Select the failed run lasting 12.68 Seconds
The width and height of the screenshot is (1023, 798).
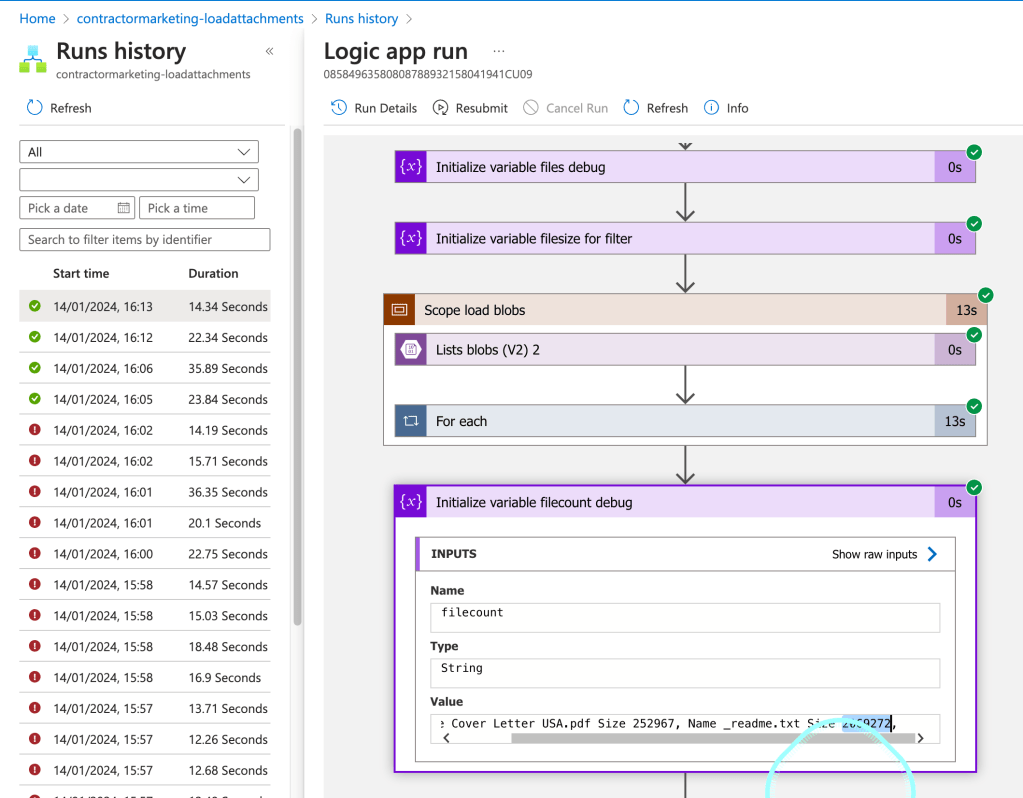(145, 770)
